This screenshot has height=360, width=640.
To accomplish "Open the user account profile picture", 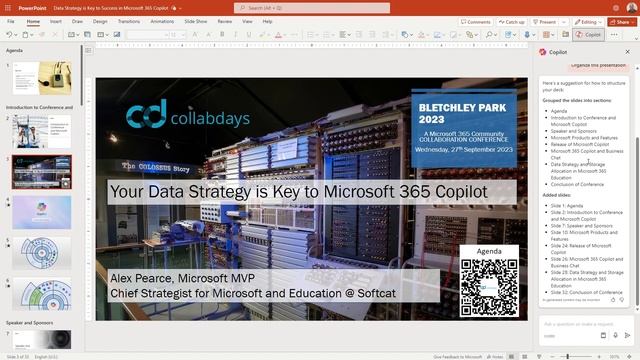I will coord(631,8).
